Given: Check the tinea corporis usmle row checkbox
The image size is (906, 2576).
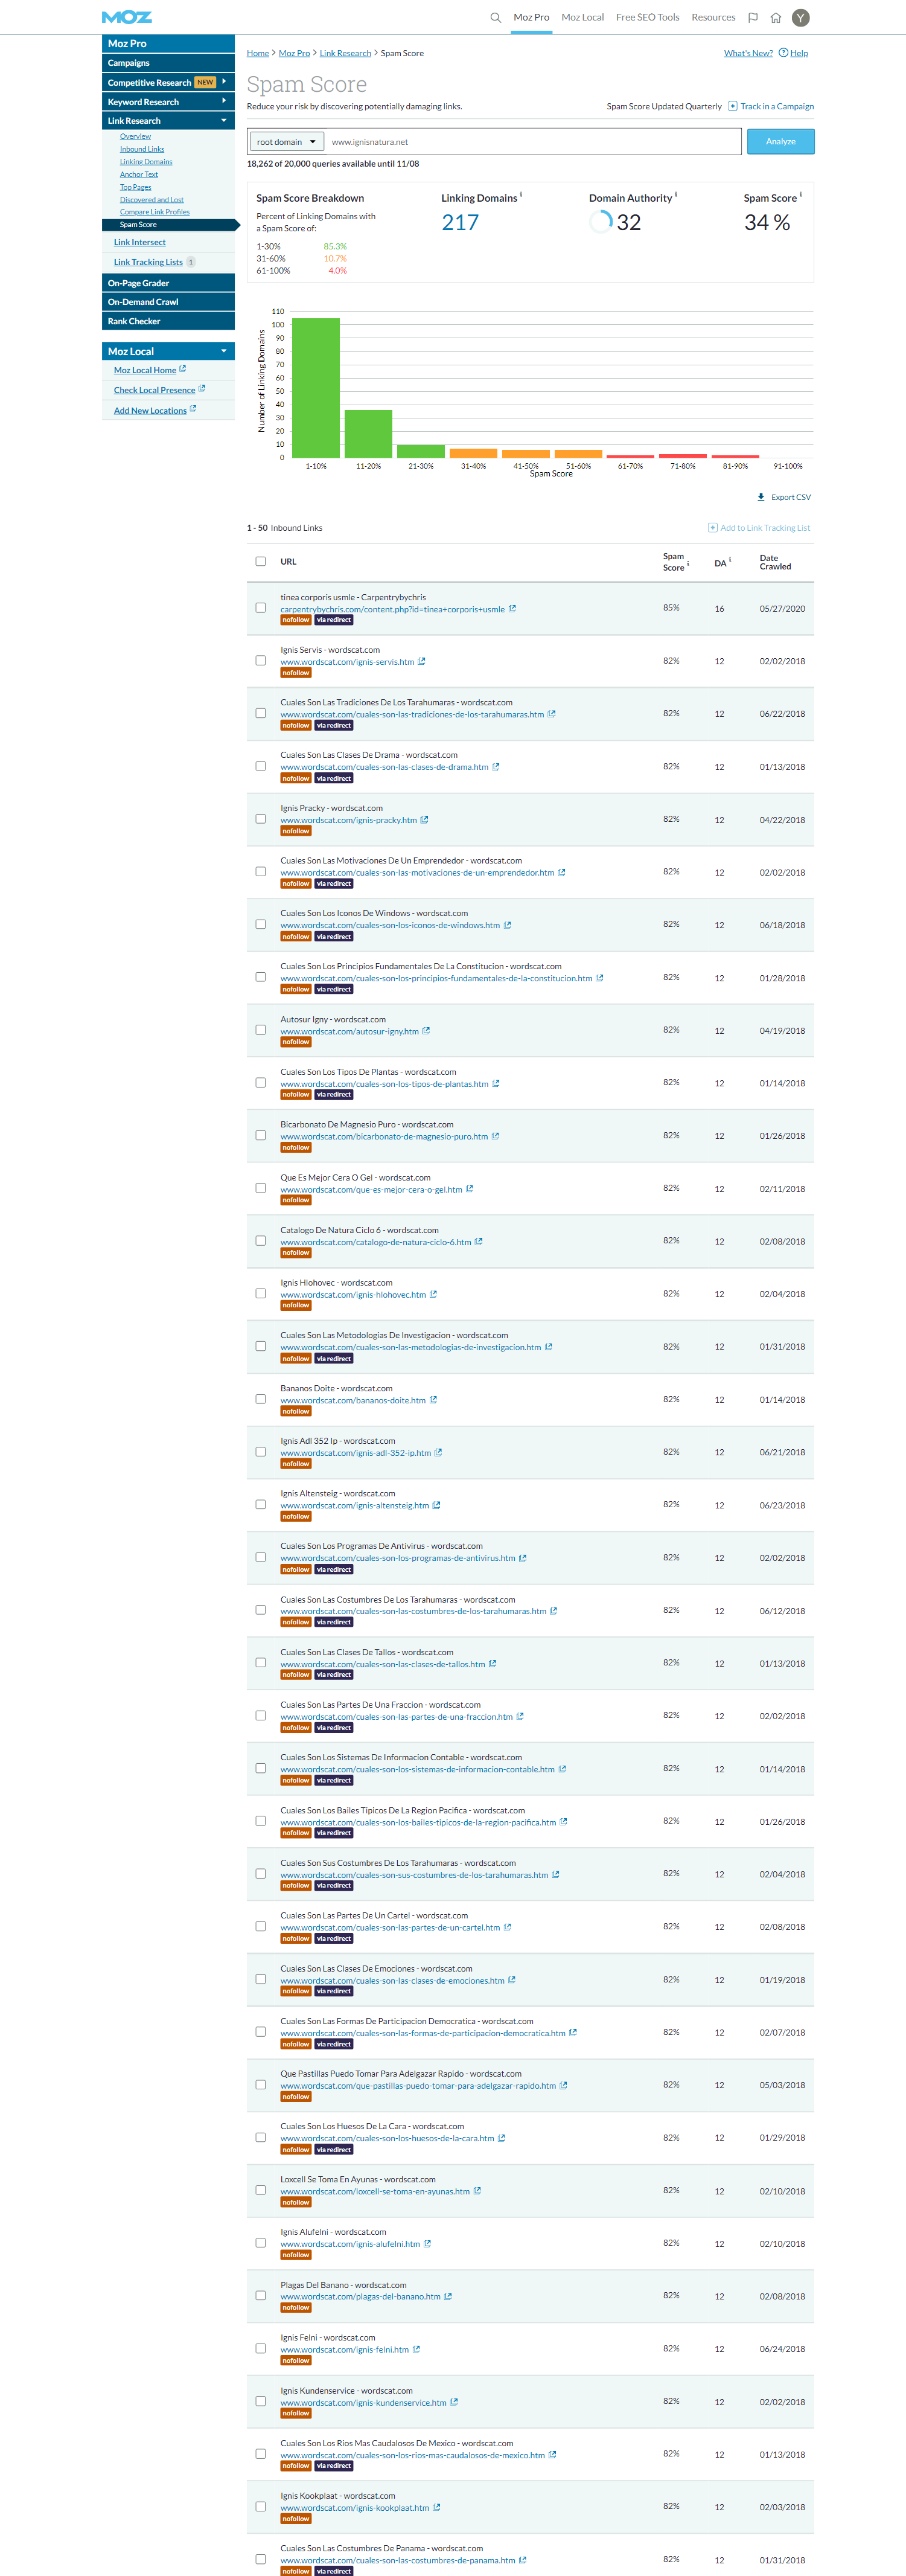Looking at the screenshot, I should [260, 608].
